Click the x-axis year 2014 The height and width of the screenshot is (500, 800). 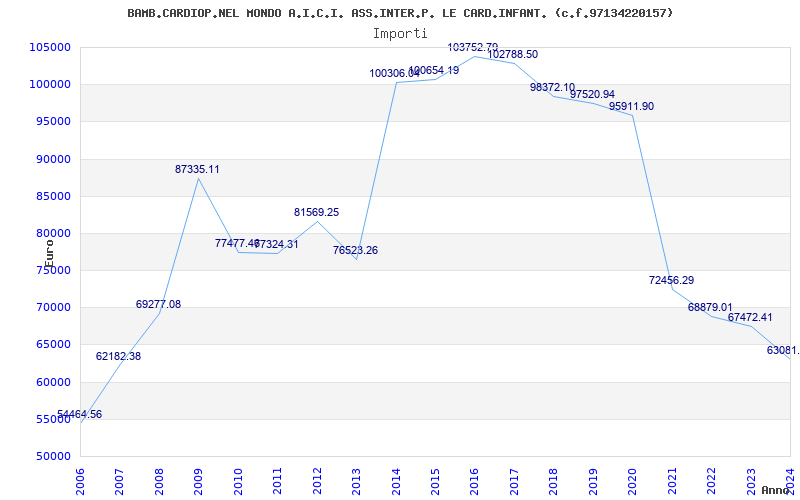click(396, 481)
